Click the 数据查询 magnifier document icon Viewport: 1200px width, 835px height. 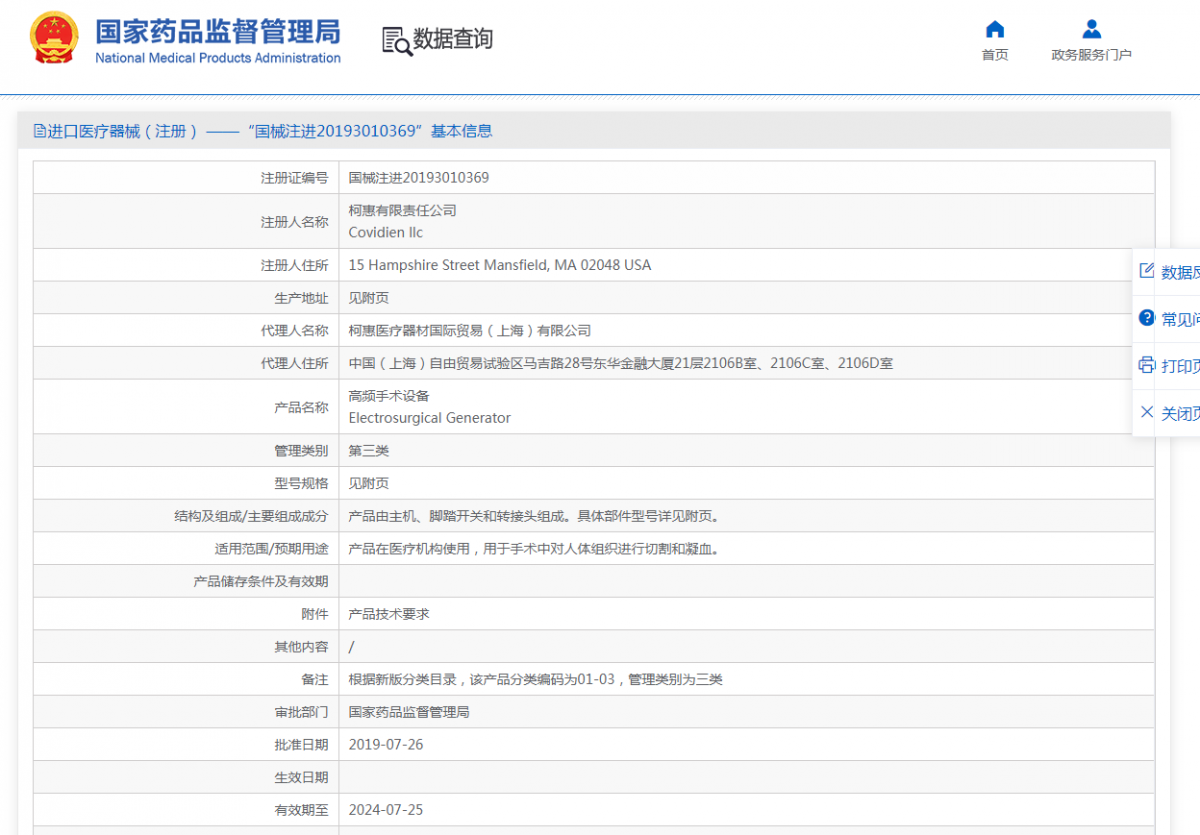(396, 41)
